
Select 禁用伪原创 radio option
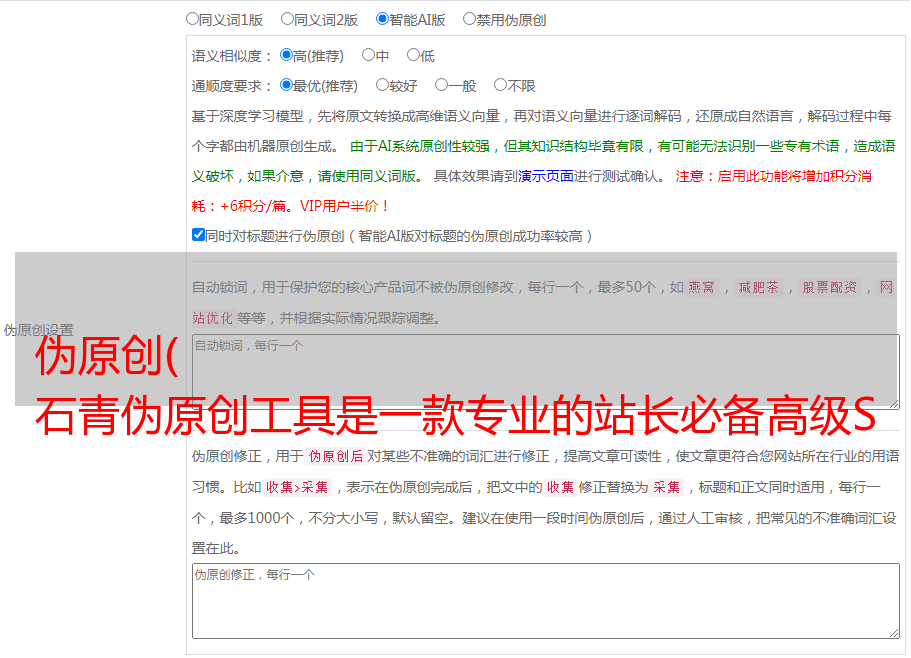pos(469,19)
